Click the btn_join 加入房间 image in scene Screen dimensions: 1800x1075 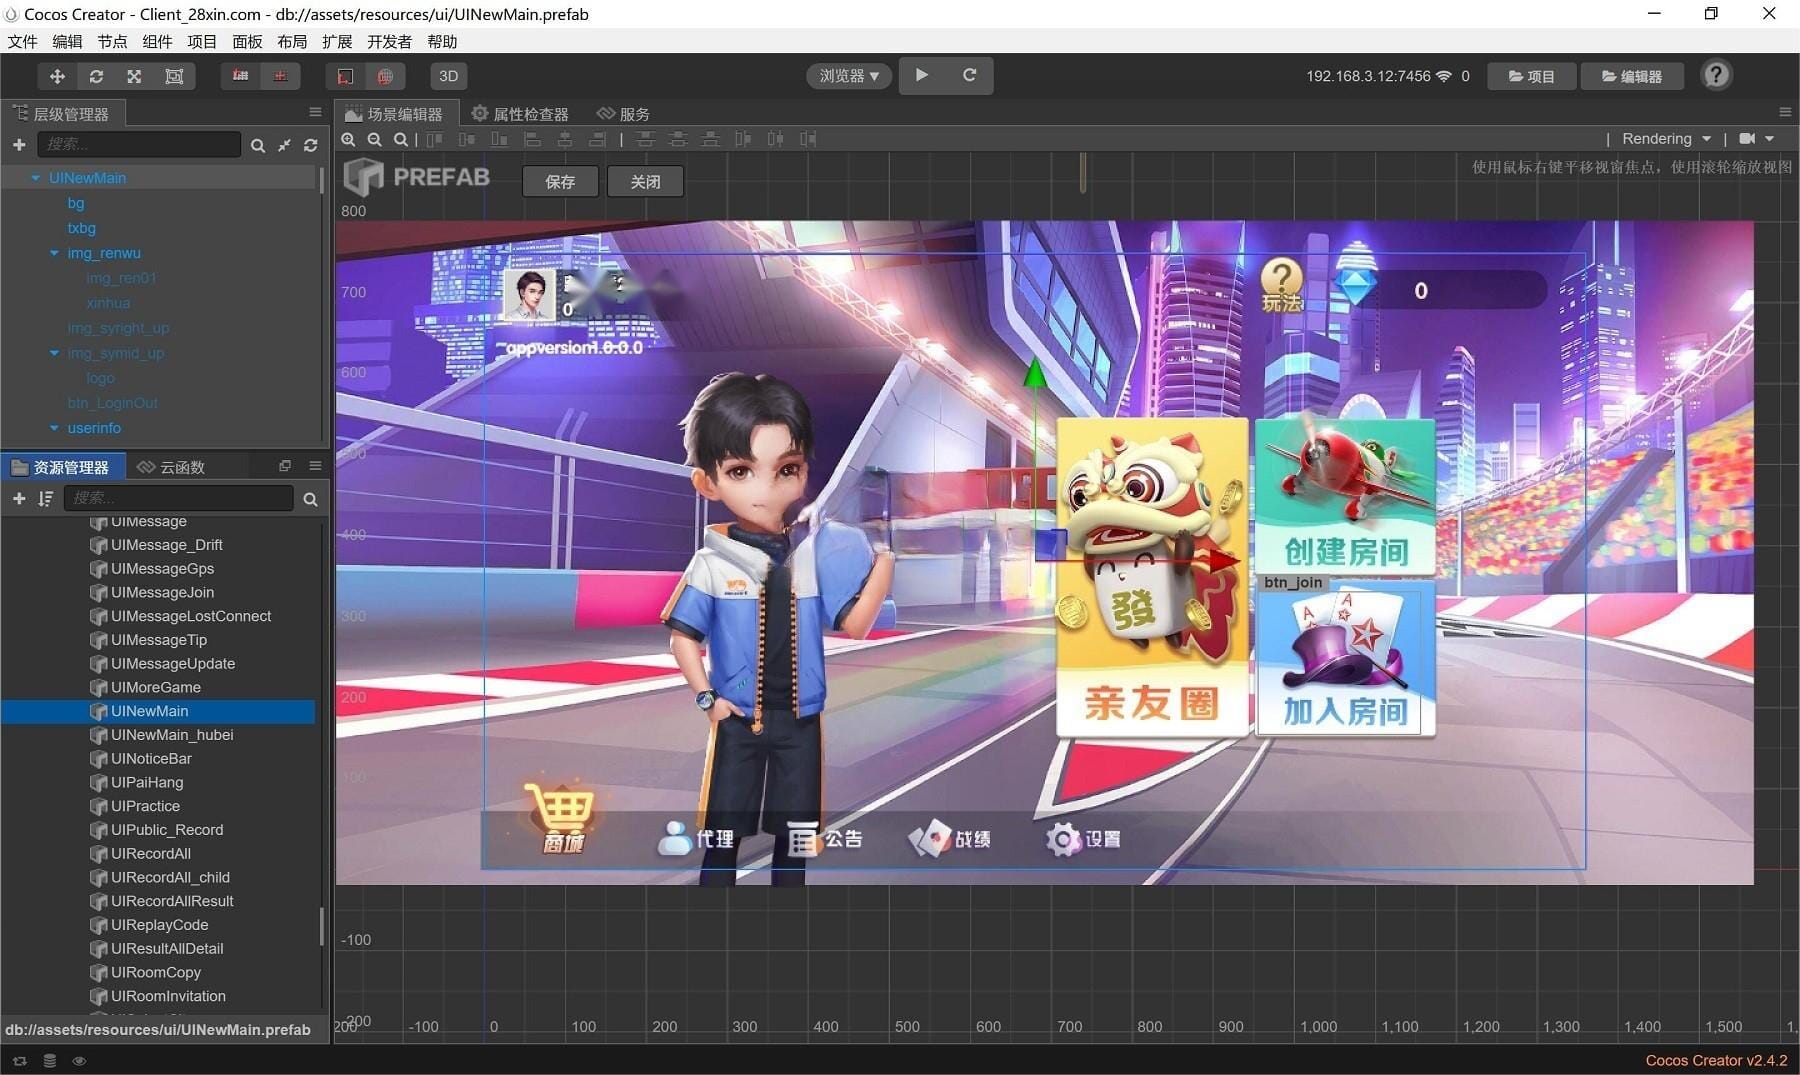[1345, 657]
